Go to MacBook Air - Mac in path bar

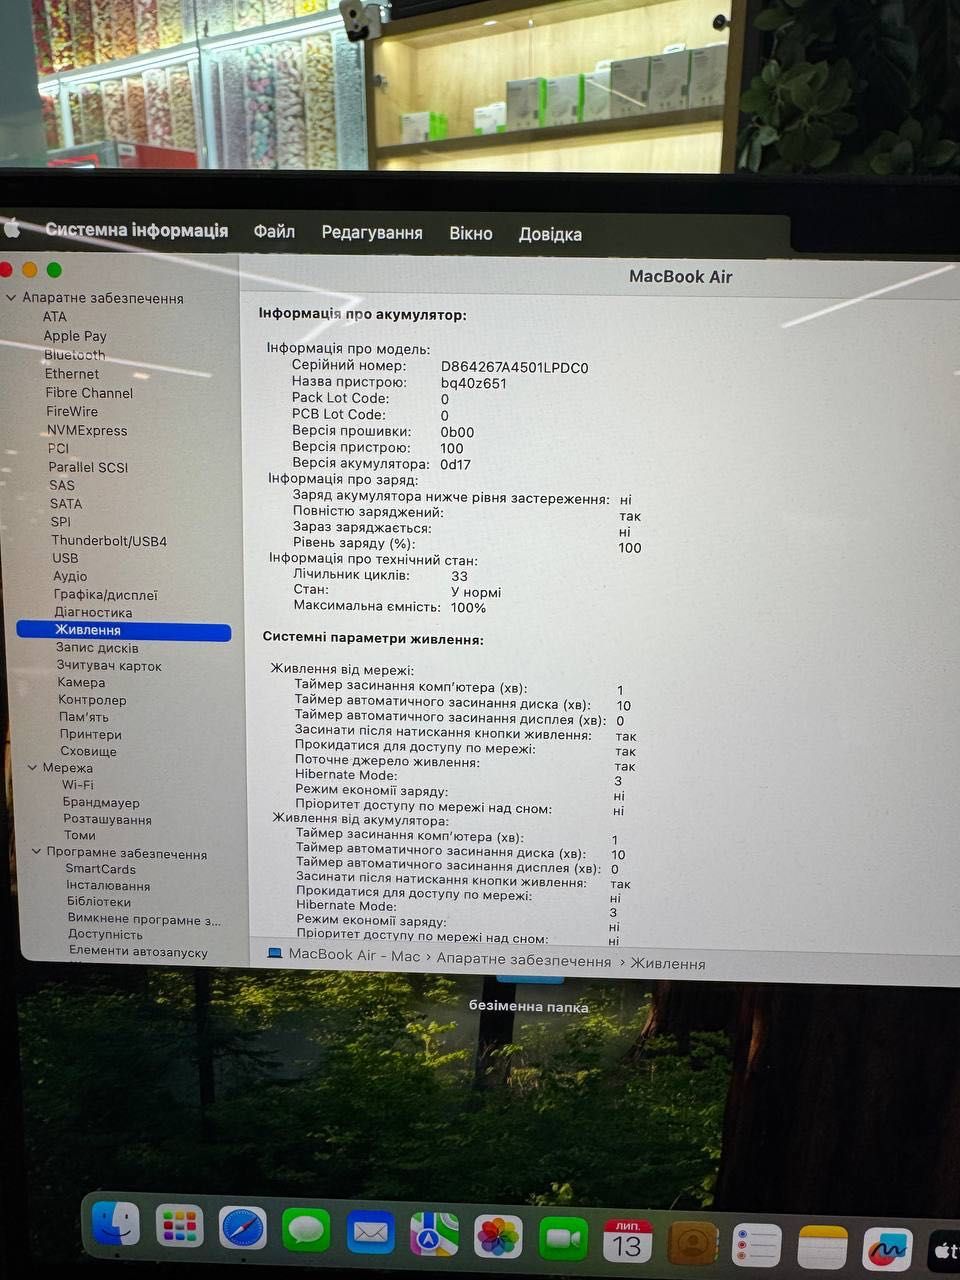(x=354, y=955)
